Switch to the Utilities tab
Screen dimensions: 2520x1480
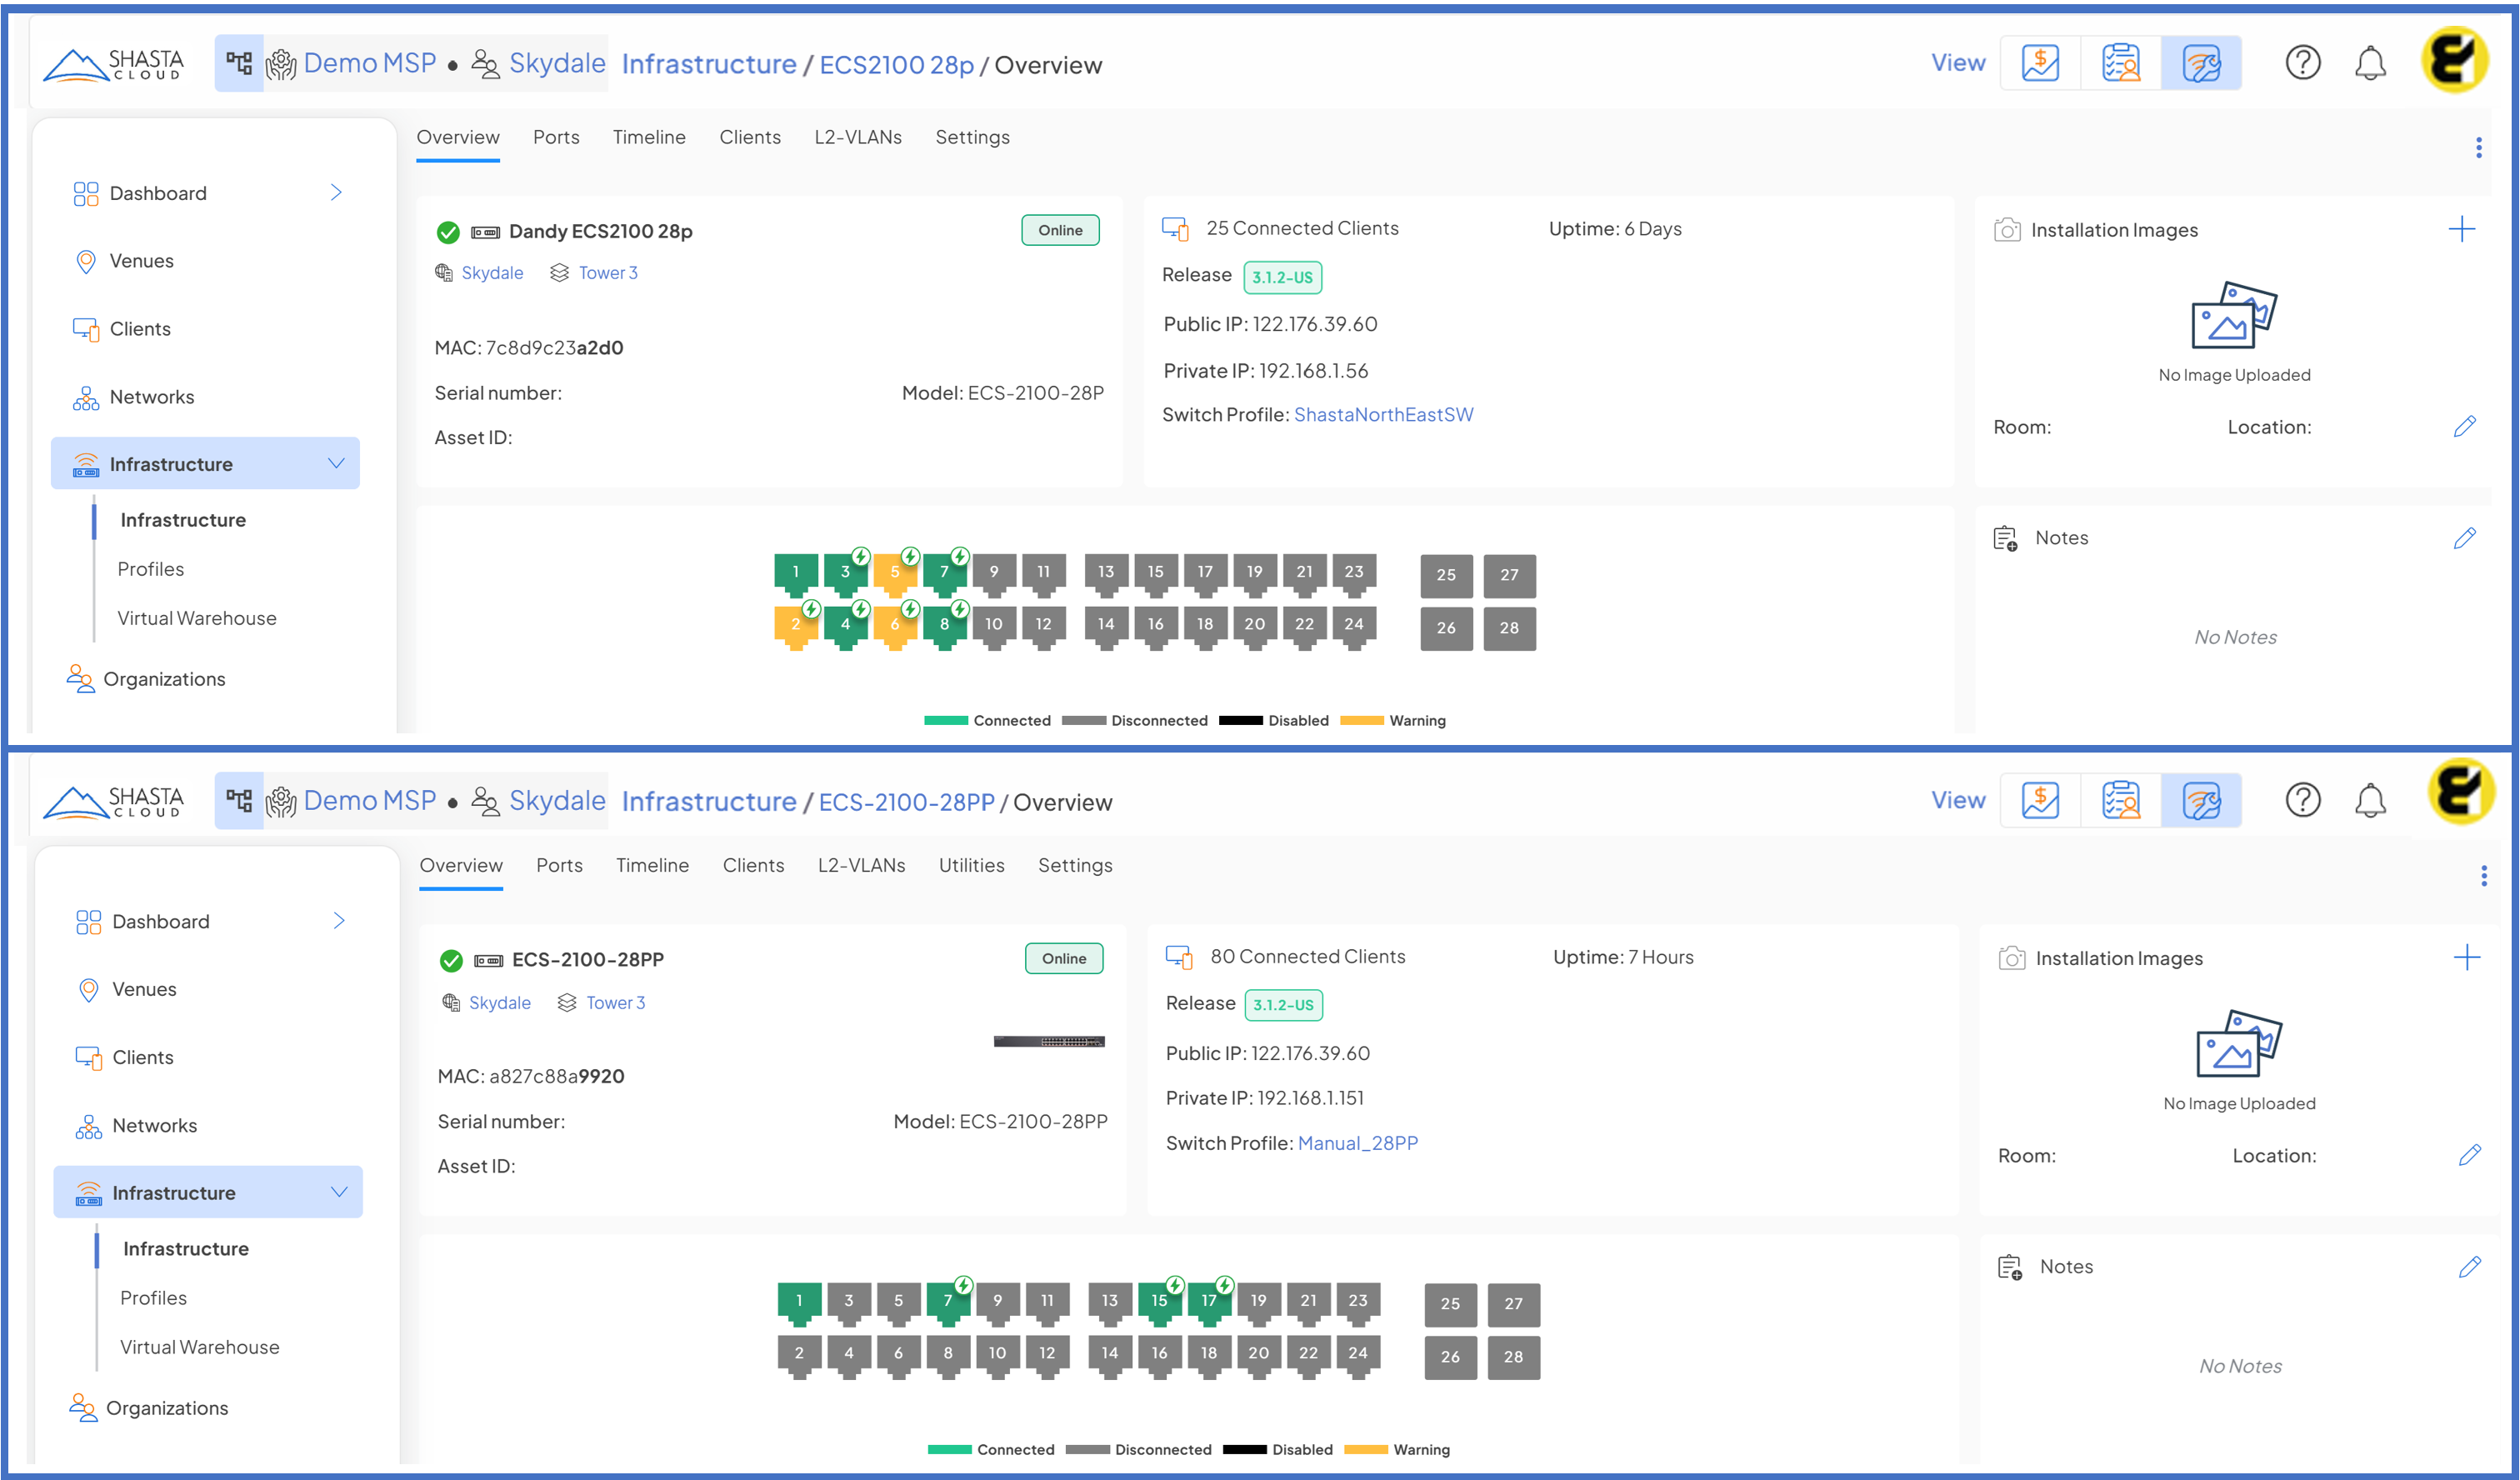(x=971, y=865)
